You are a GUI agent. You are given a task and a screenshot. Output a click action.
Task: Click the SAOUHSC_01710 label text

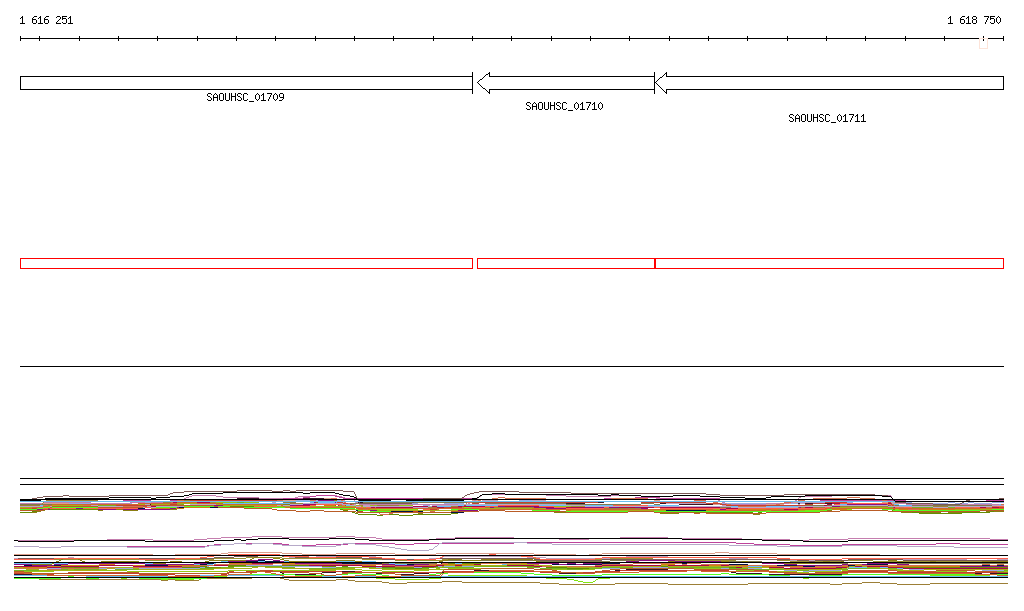pos(564,106)
